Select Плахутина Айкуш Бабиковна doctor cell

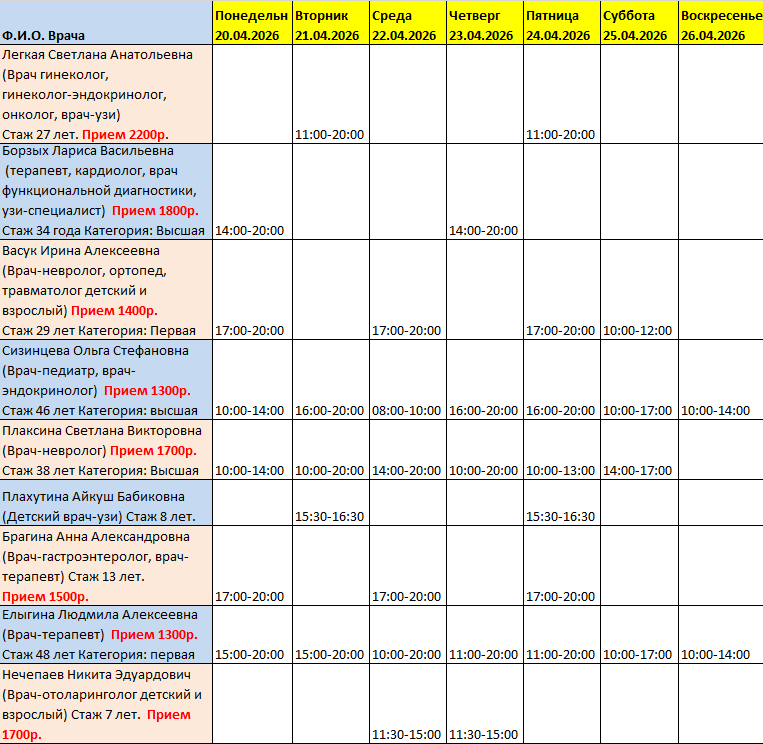106,503
